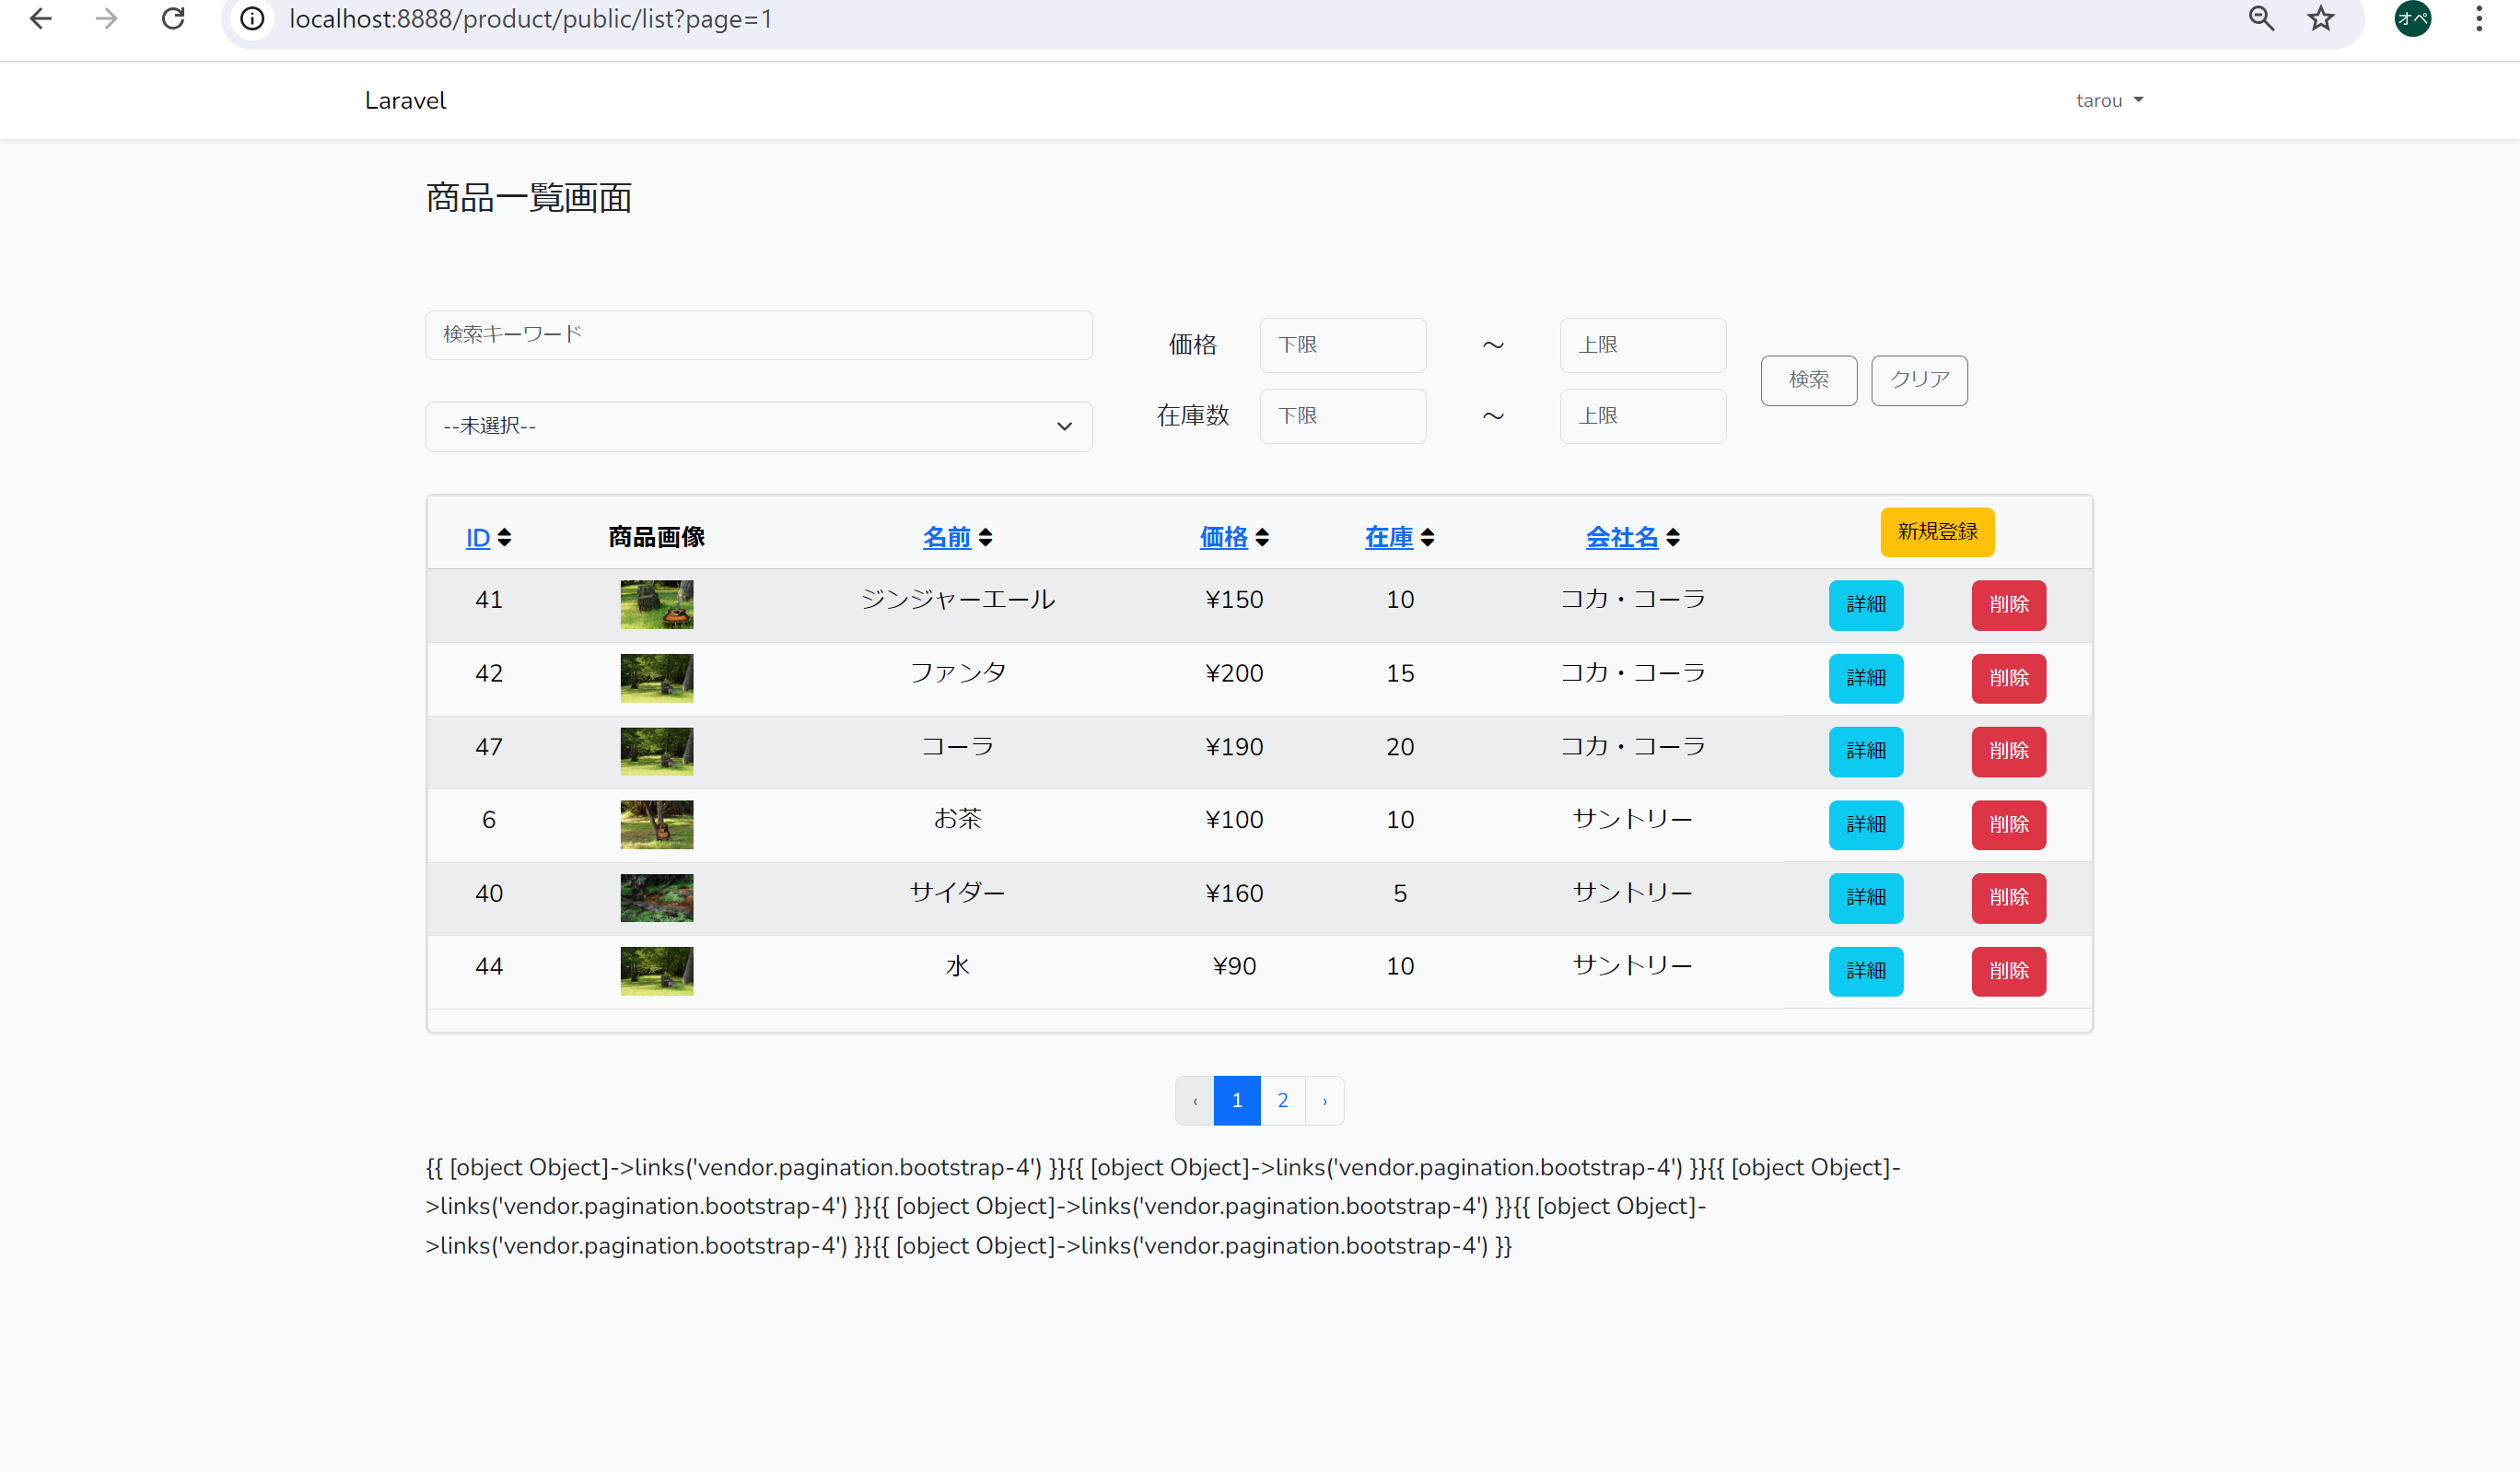The image size is (2520, 1471).
Task: Expand the --未選択-- company select box
Action: tap(758, 427)
